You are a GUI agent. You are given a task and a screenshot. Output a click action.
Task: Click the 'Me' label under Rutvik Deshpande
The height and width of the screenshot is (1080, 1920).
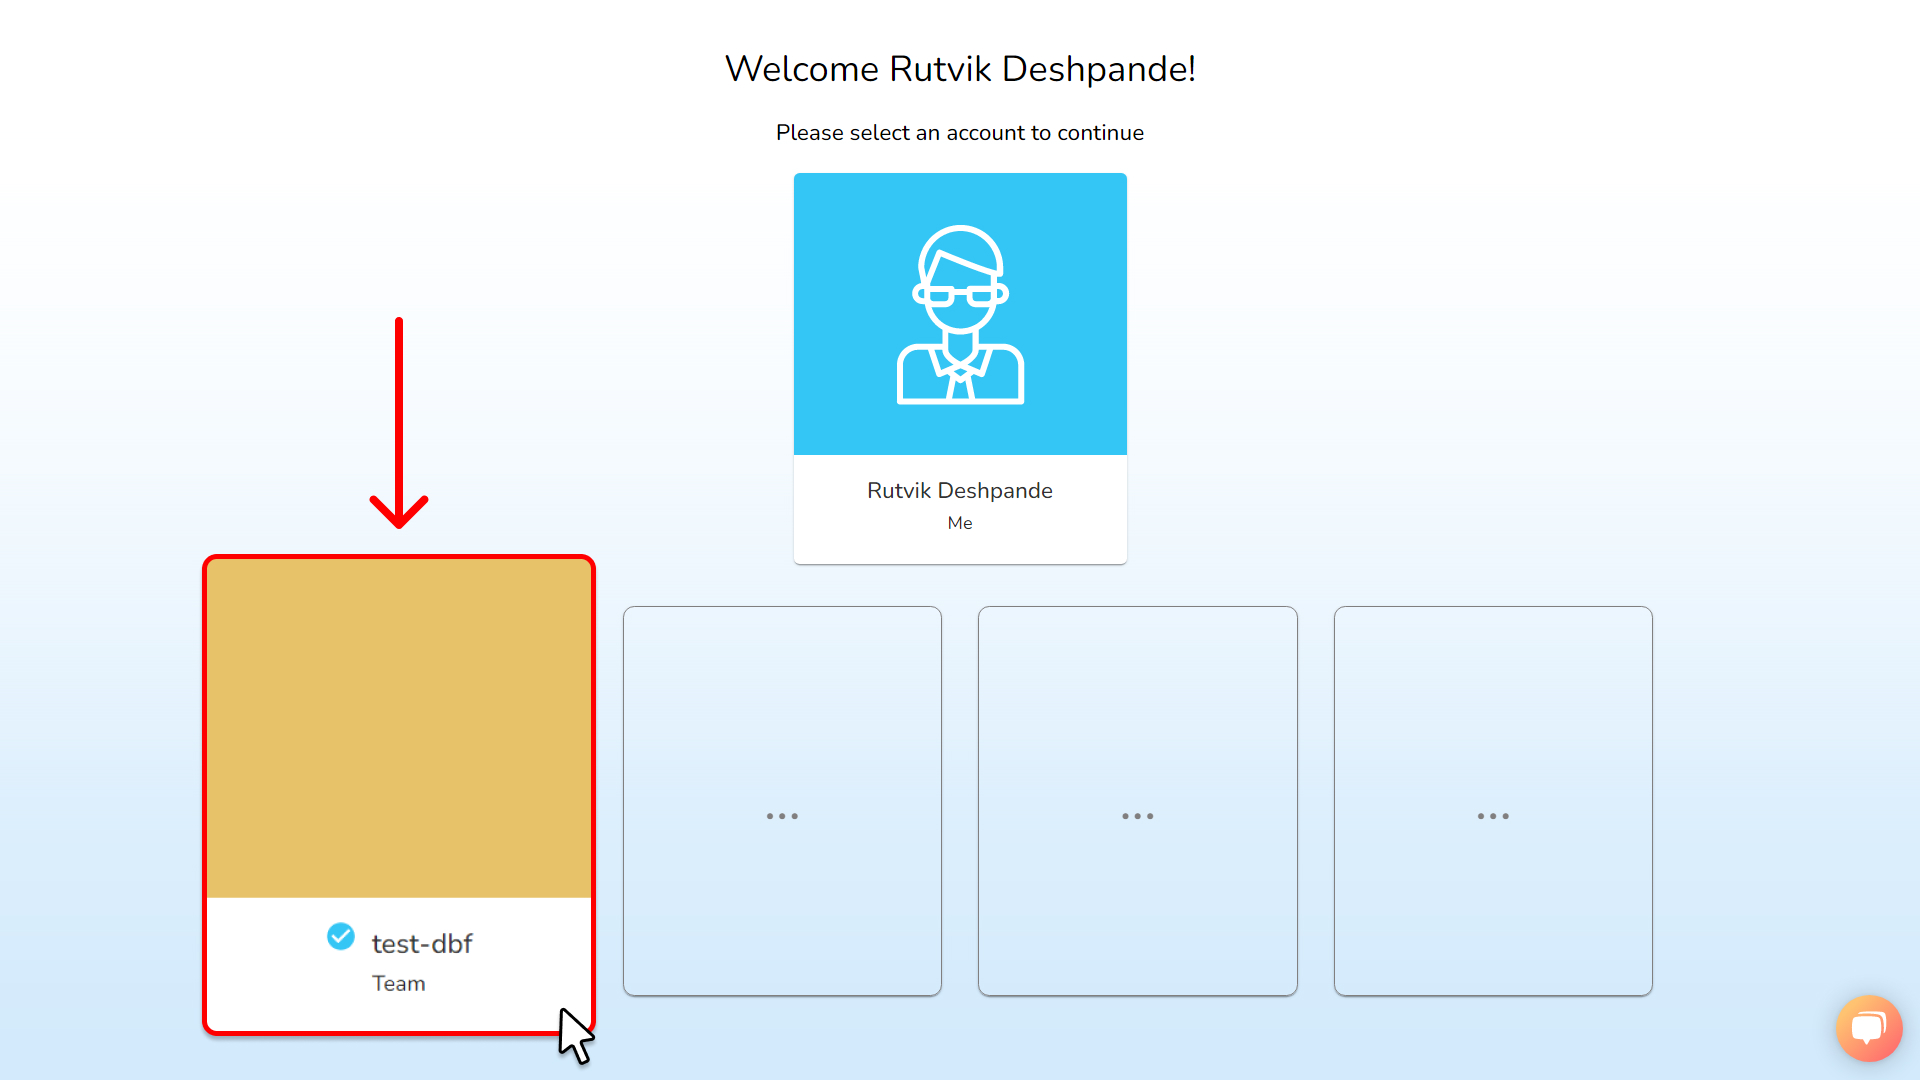point(960,523)
